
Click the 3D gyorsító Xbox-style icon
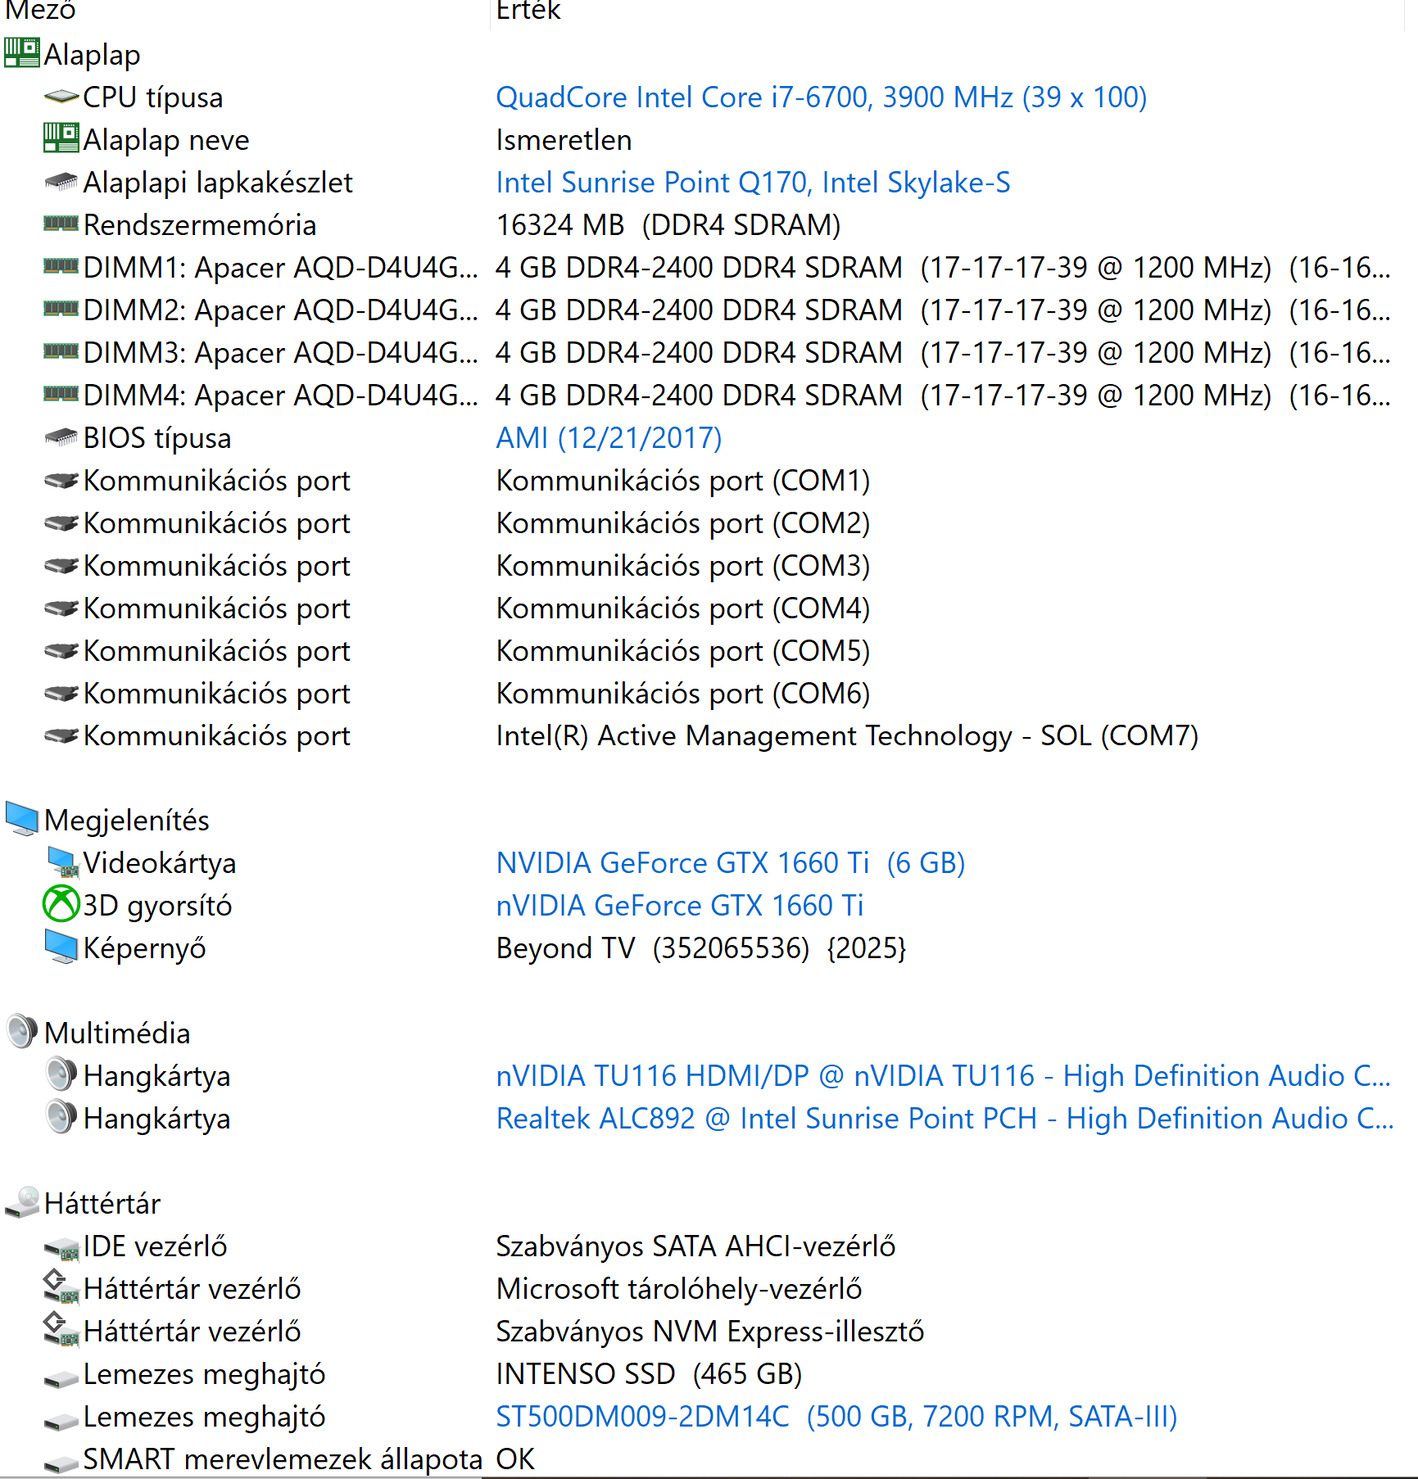tap(61, 904)
